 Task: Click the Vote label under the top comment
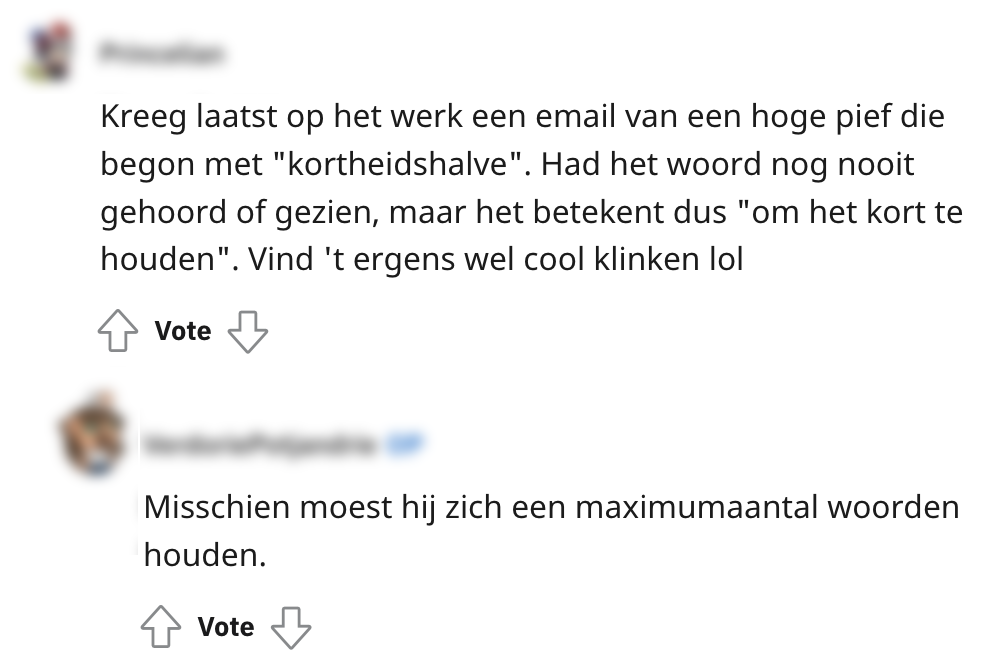183,332
